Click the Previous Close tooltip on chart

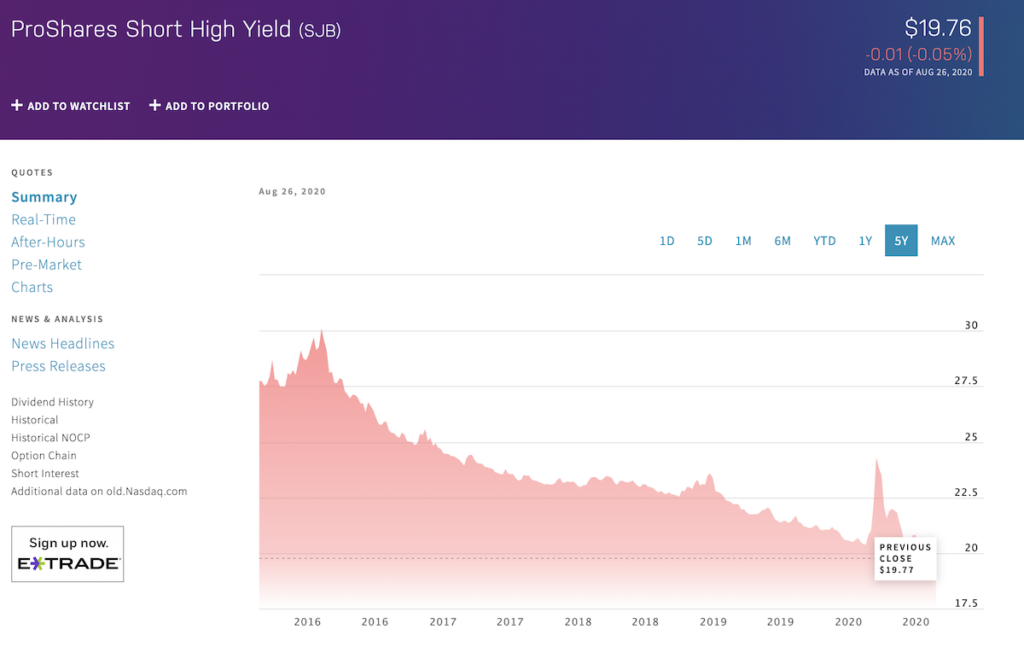tap(905, 558)
